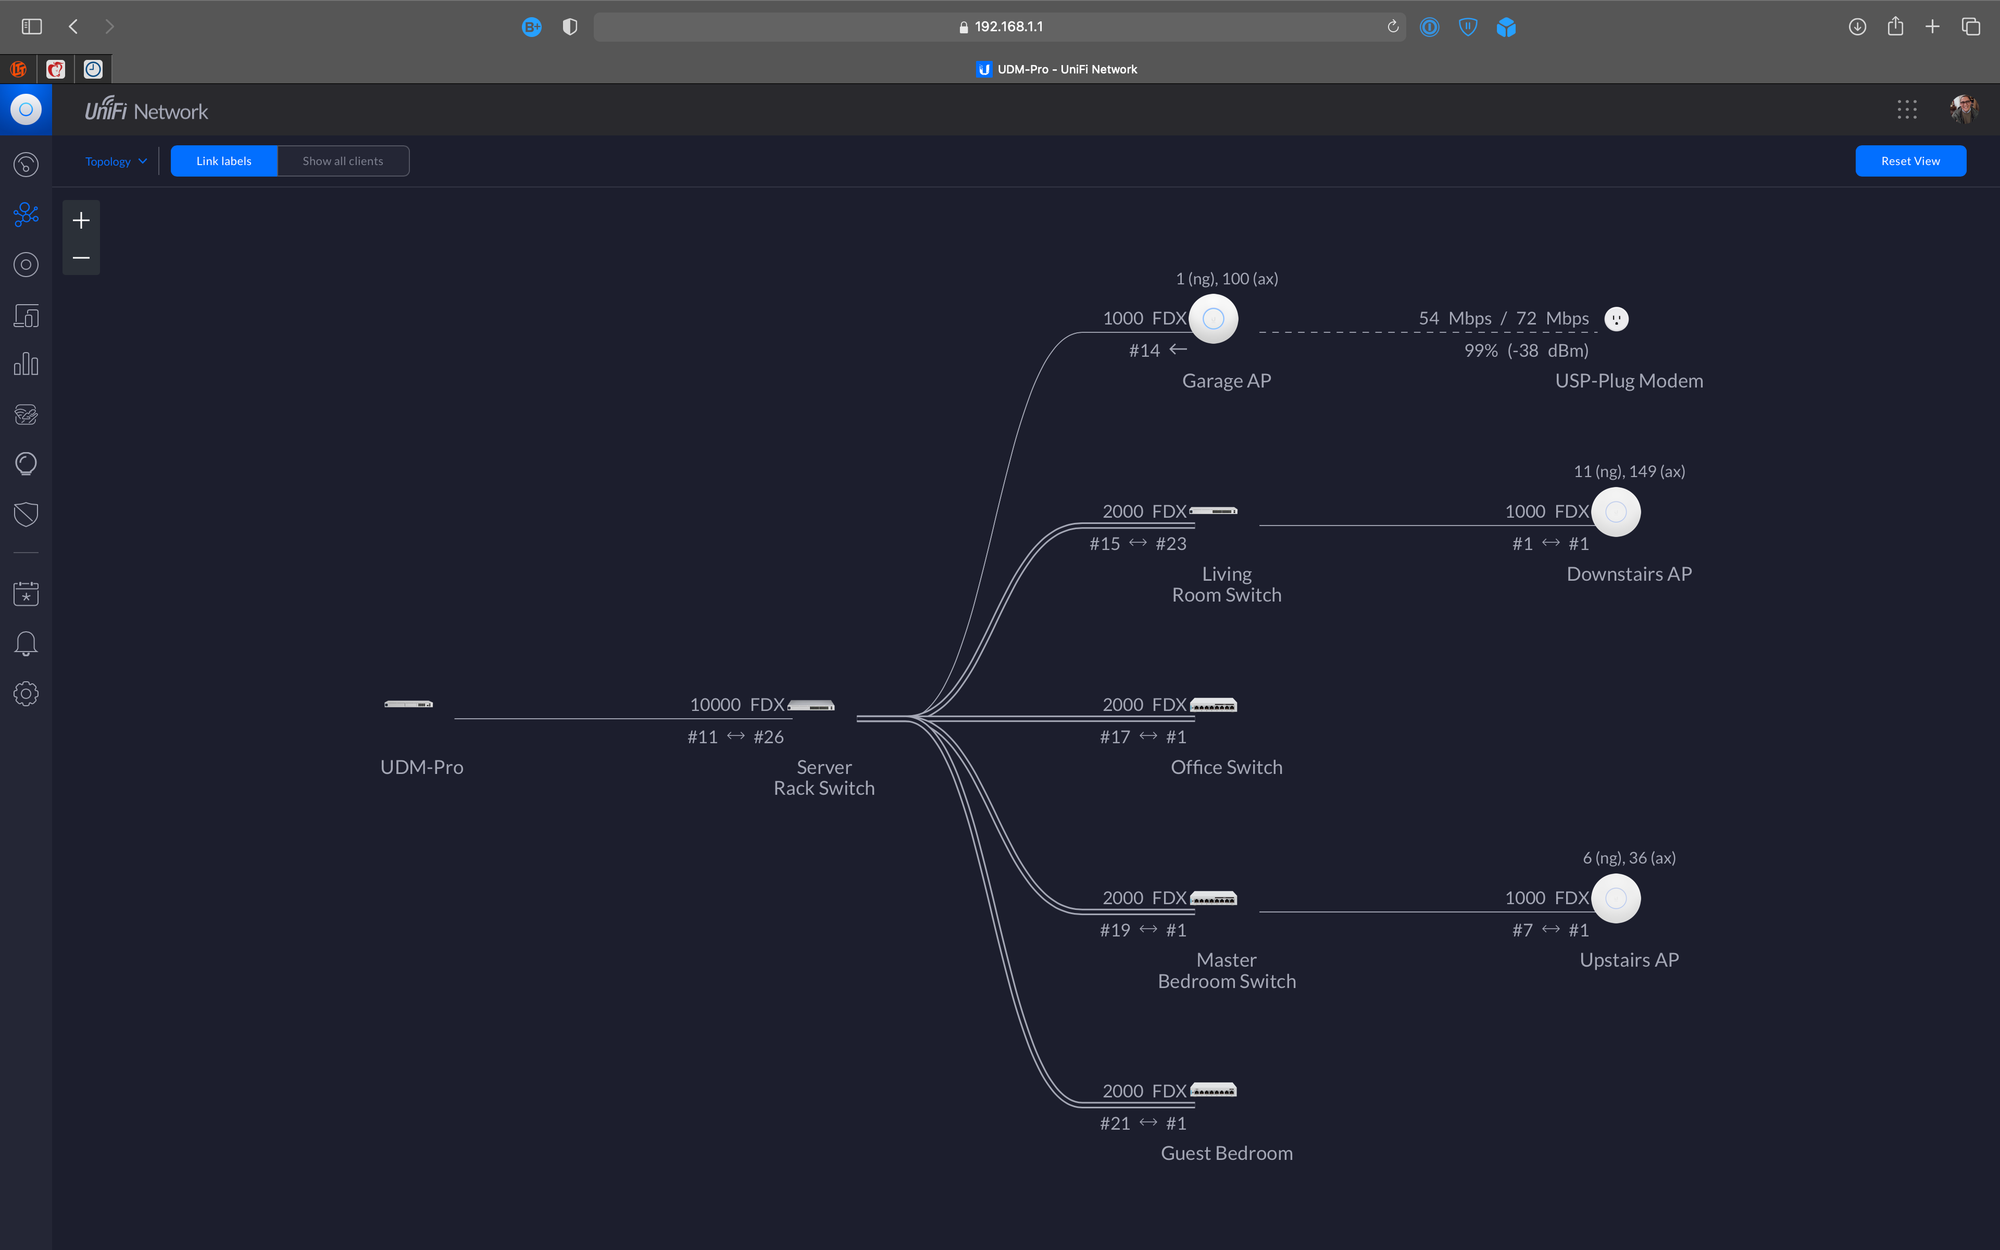Click the 192.168.1.1 address bar

[1000, 27]
